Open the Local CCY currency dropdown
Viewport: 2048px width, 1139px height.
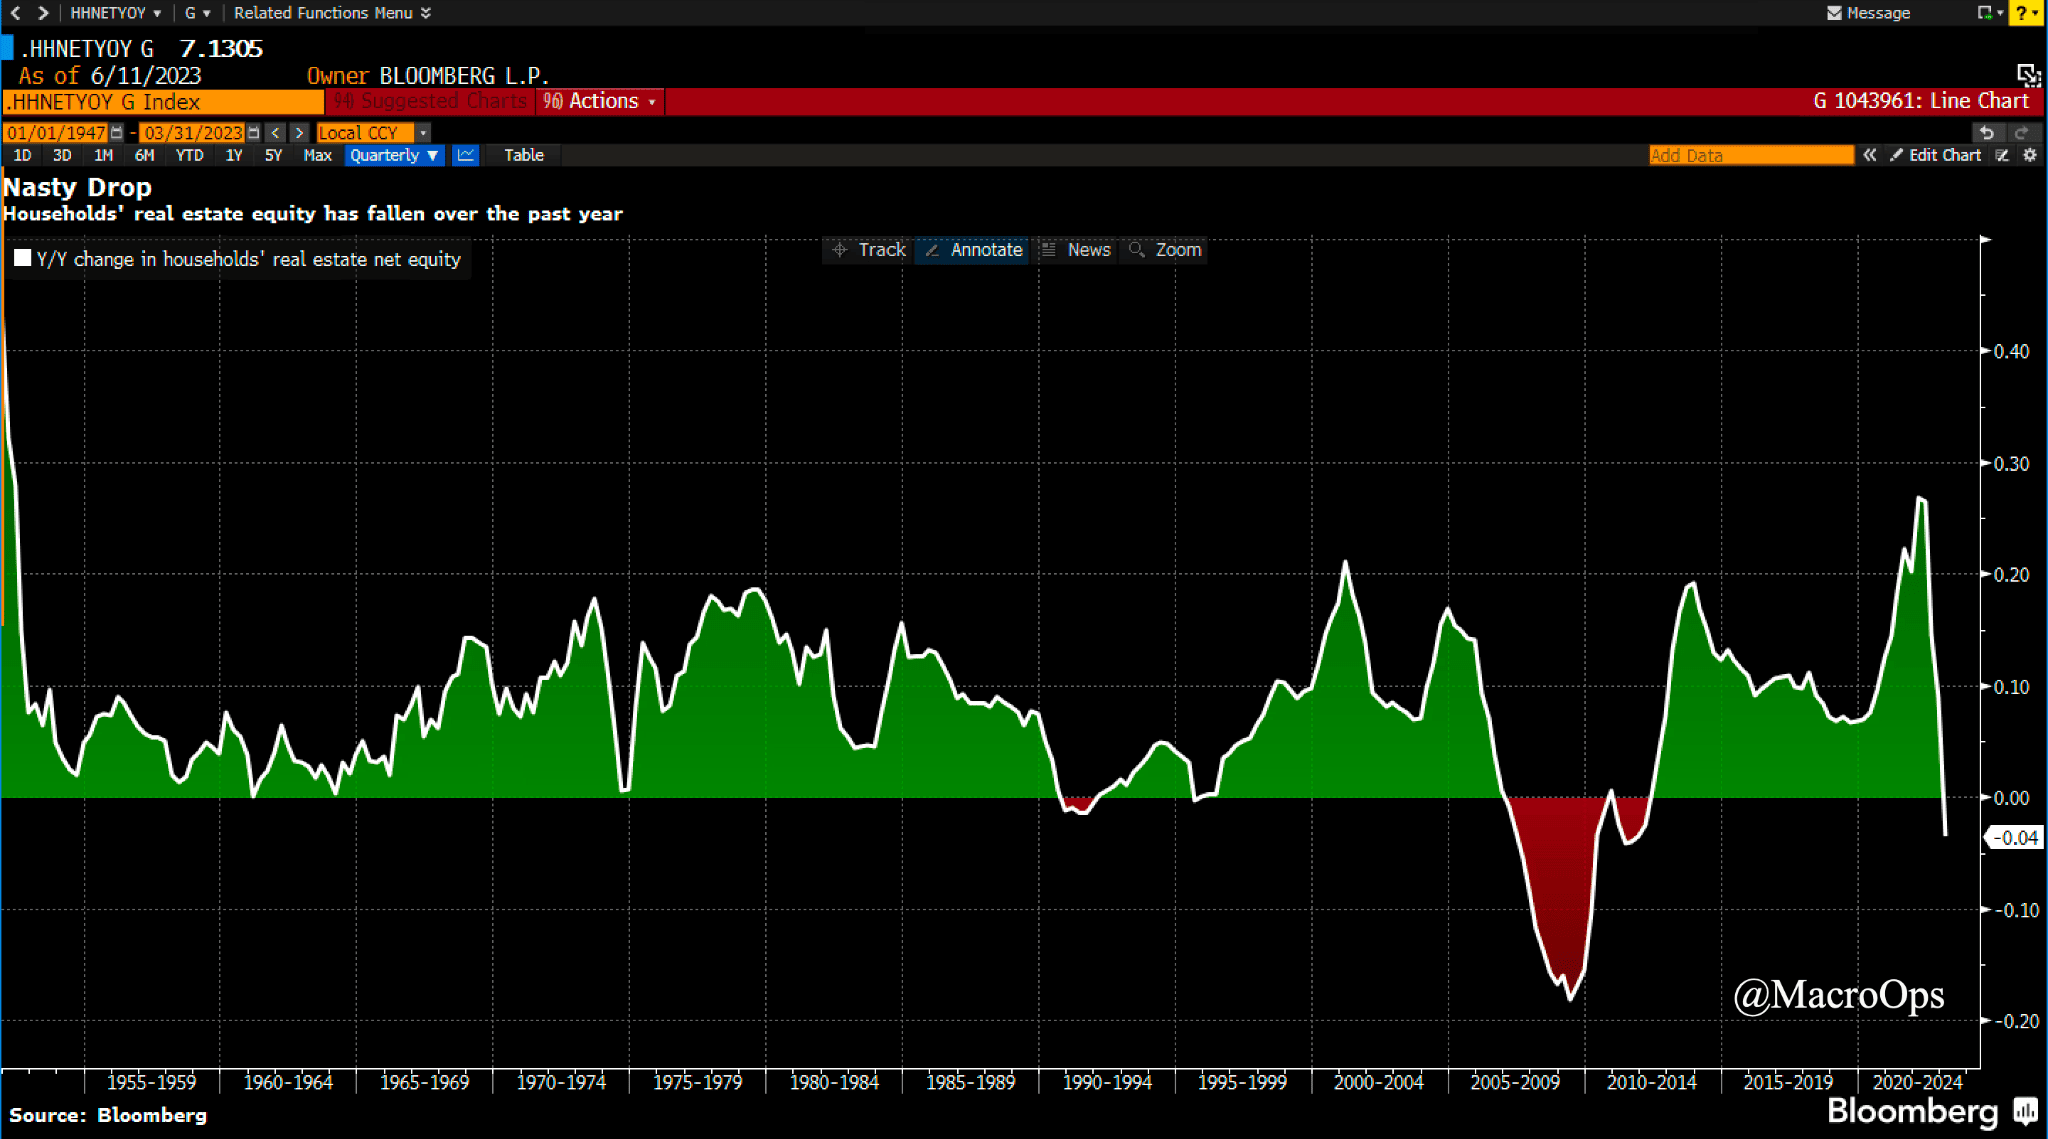[423, 133]
